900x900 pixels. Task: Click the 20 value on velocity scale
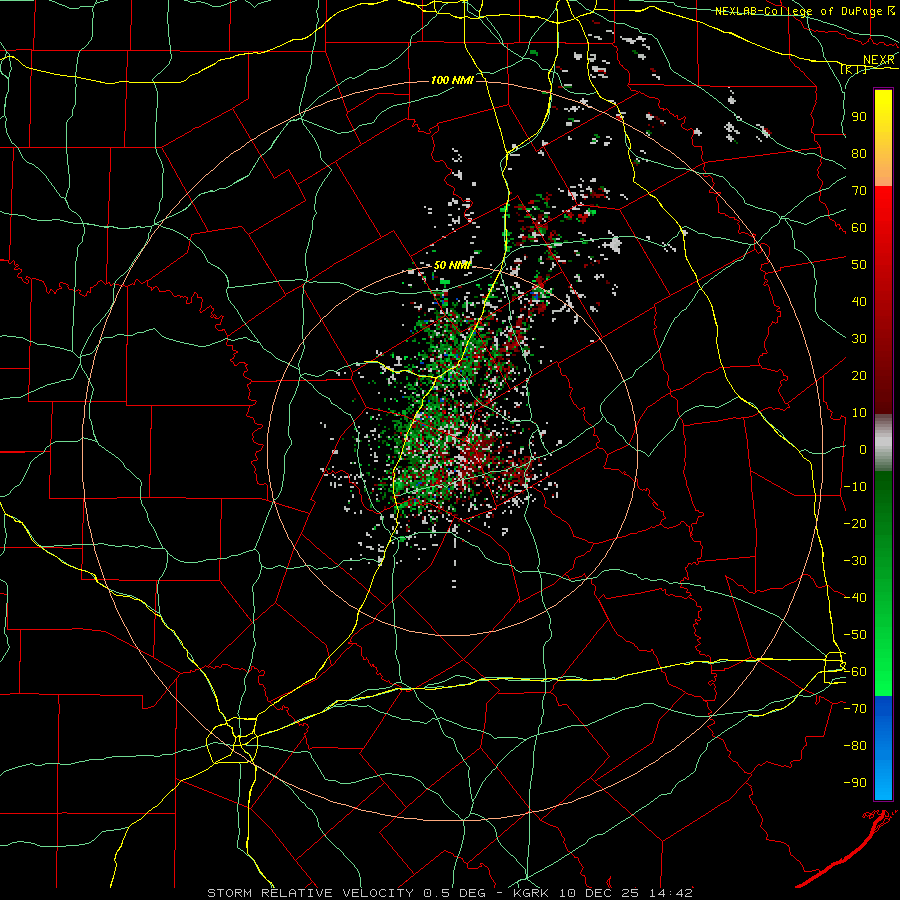point(859,375)
